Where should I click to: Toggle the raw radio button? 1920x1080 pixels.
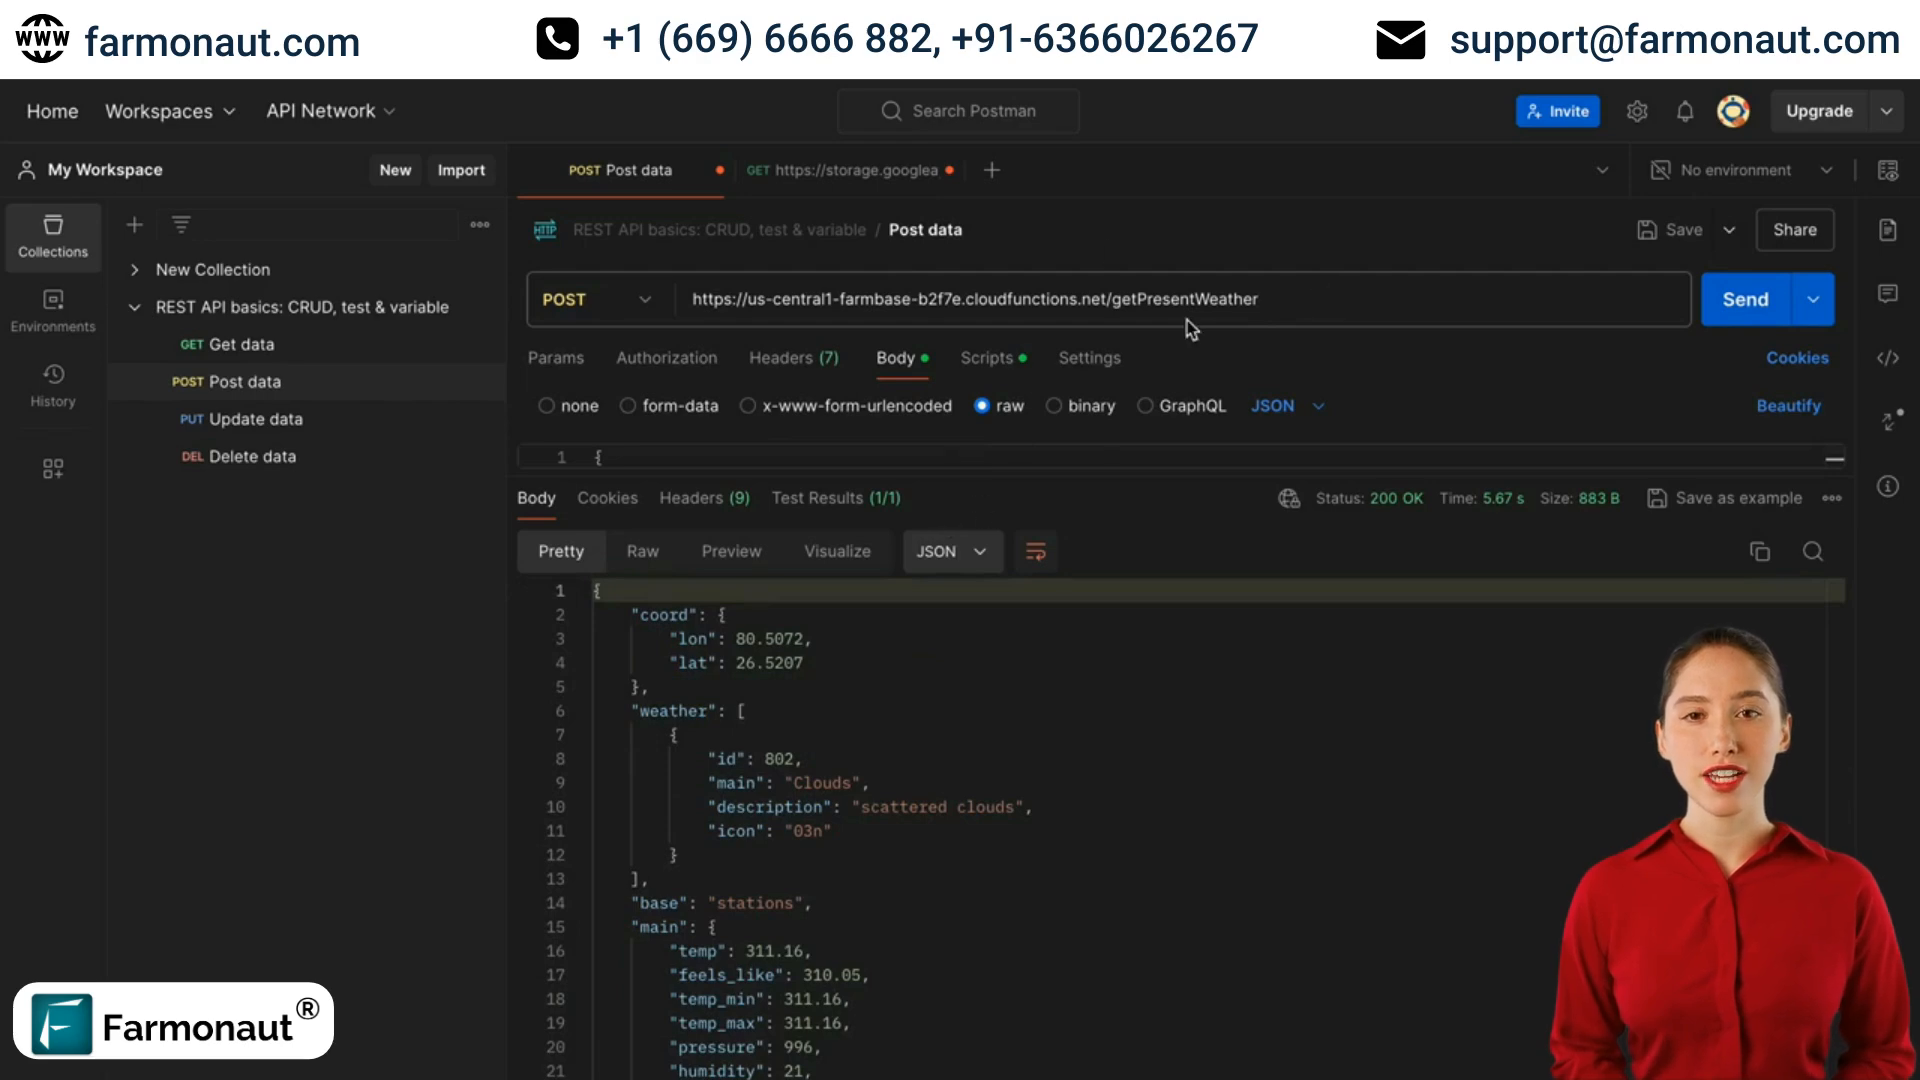[x=980, y=405]
